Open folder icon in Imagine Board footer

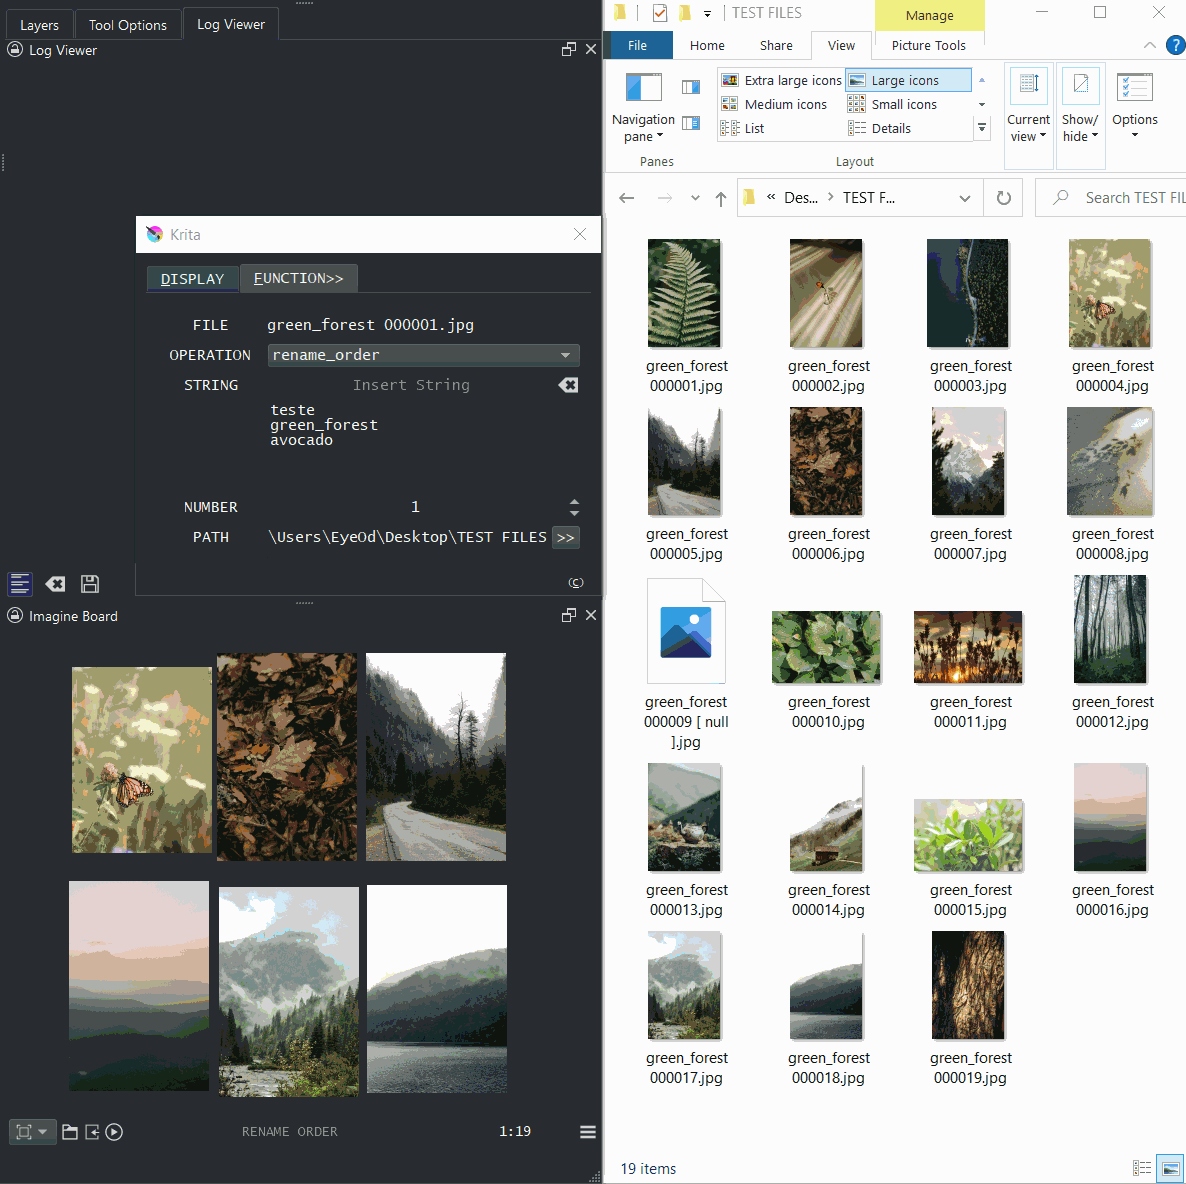[70, 1132]
